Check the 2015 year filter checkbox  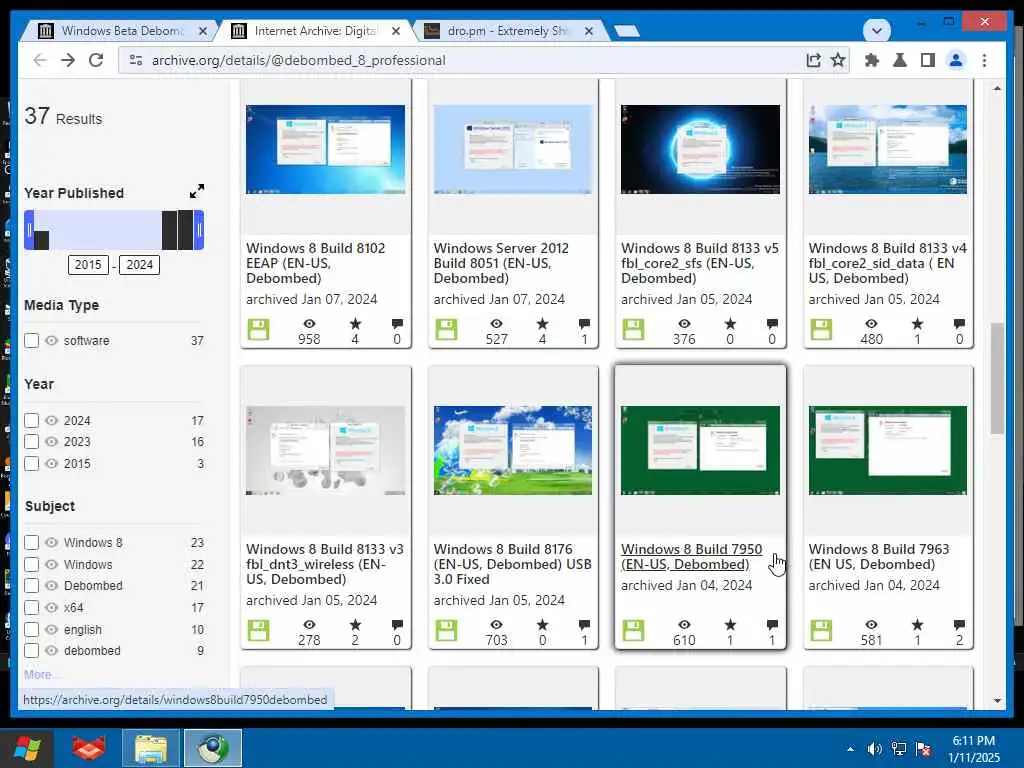click(x=31, y=464)
